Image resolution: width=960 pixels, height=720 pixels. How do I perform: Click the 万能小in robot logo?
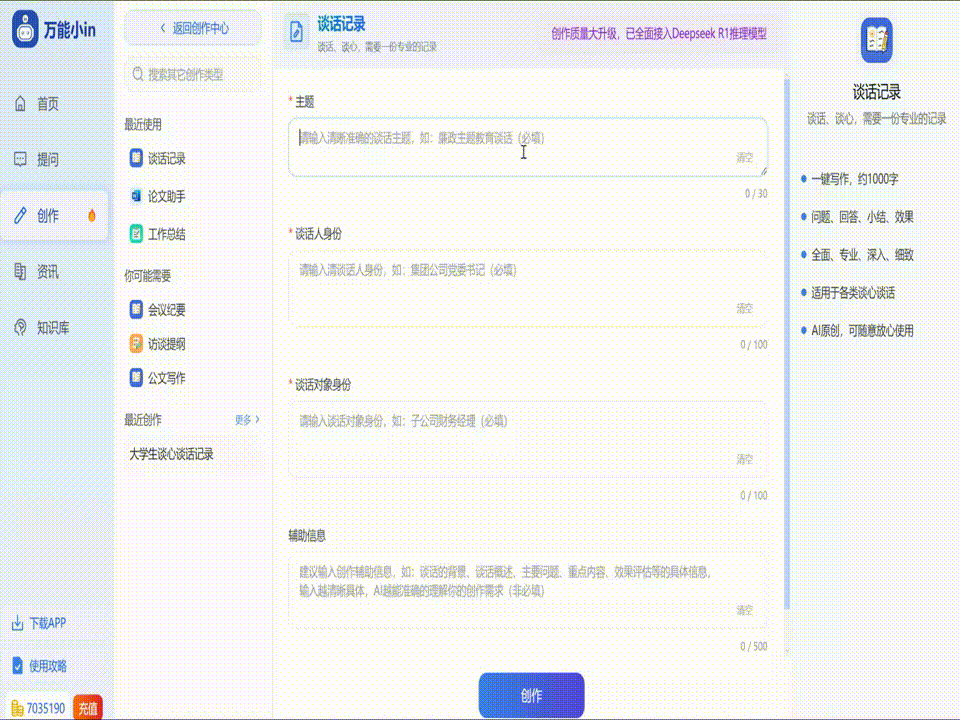25,29
